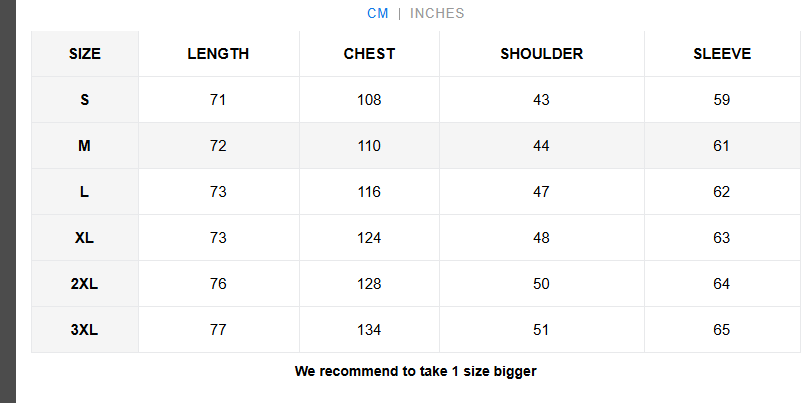Select the L size row label
Viewport: 811px width, 403px height.
tap(85, 192)
